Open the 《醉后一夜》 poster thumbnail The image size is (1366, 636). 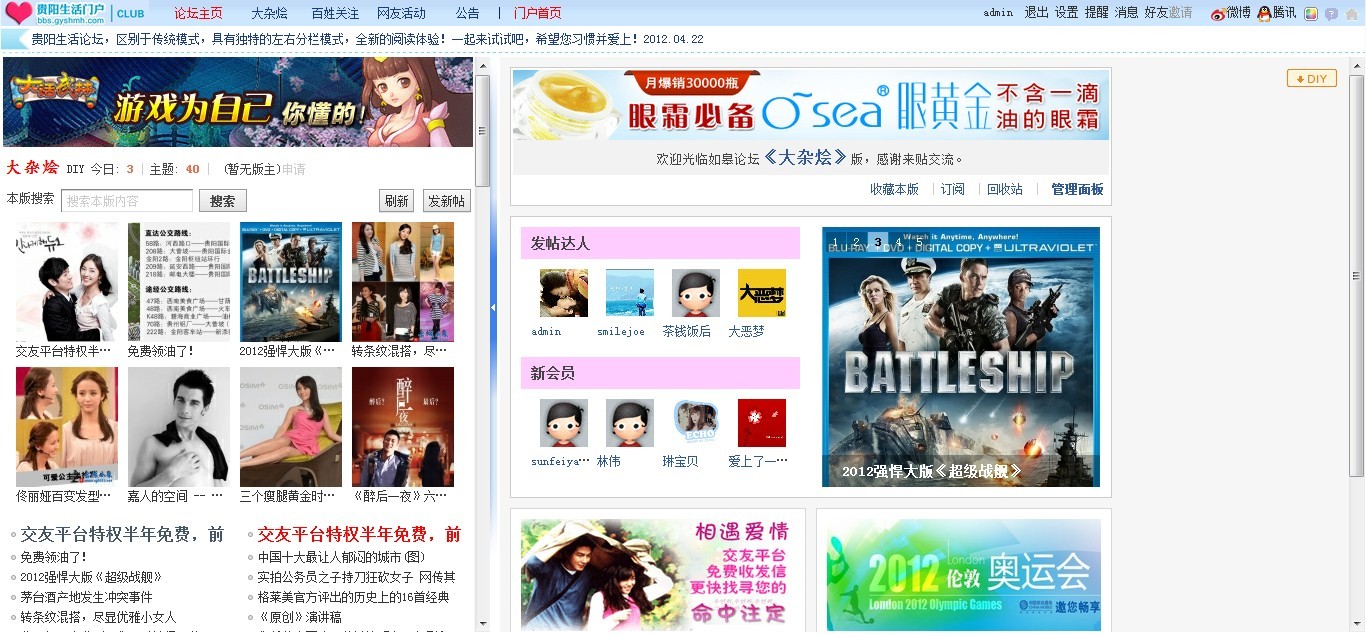coord(402,427)
